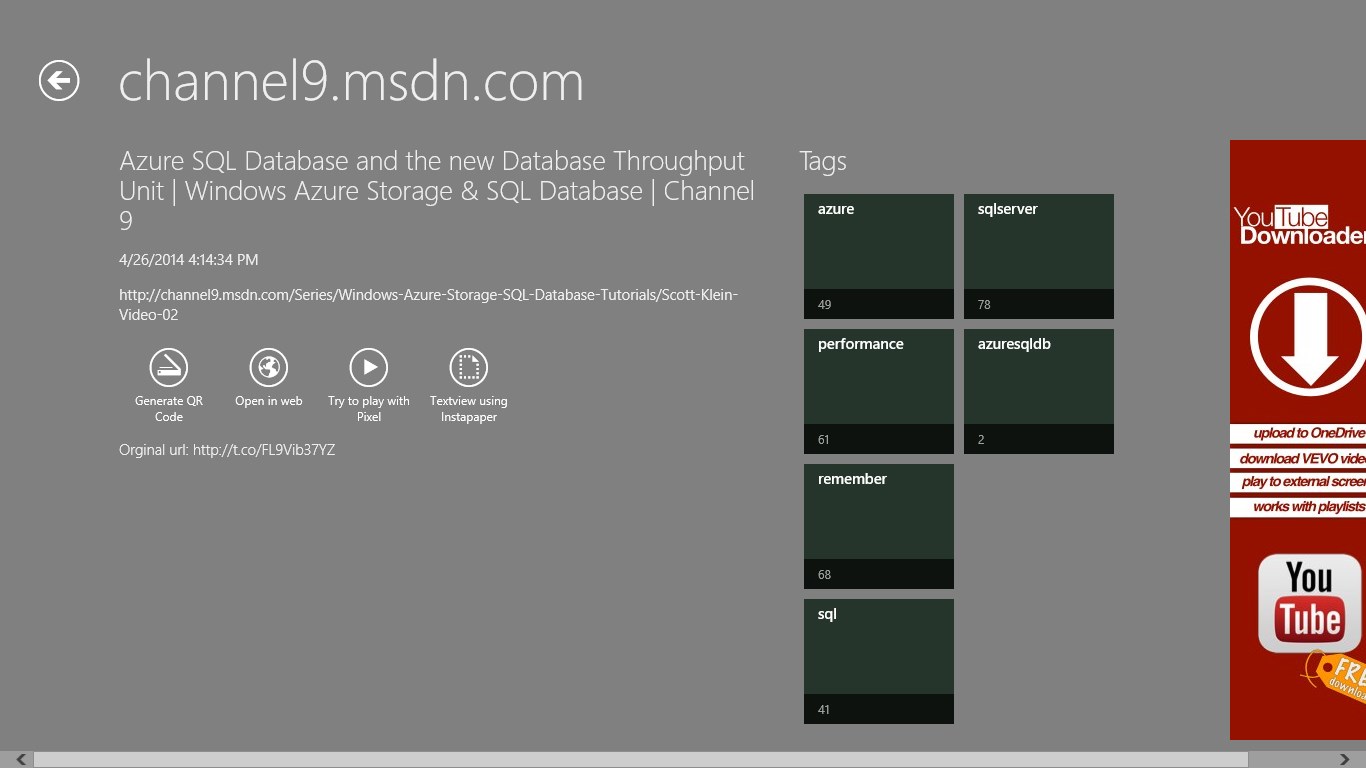The image size is (1366, 768).
Task: Open in web globe icon
Action: [x=269, y=367]
